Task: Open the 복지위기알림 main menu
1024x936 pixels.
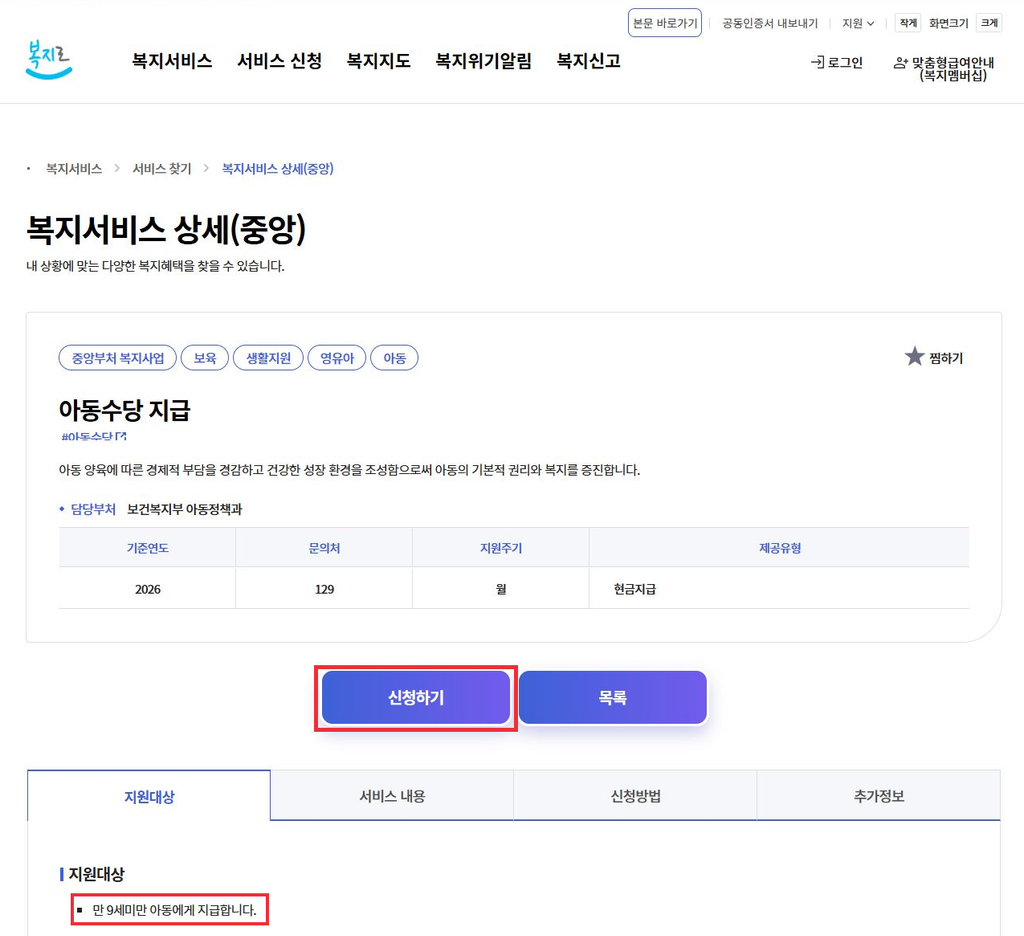Action: coord(484,61)
